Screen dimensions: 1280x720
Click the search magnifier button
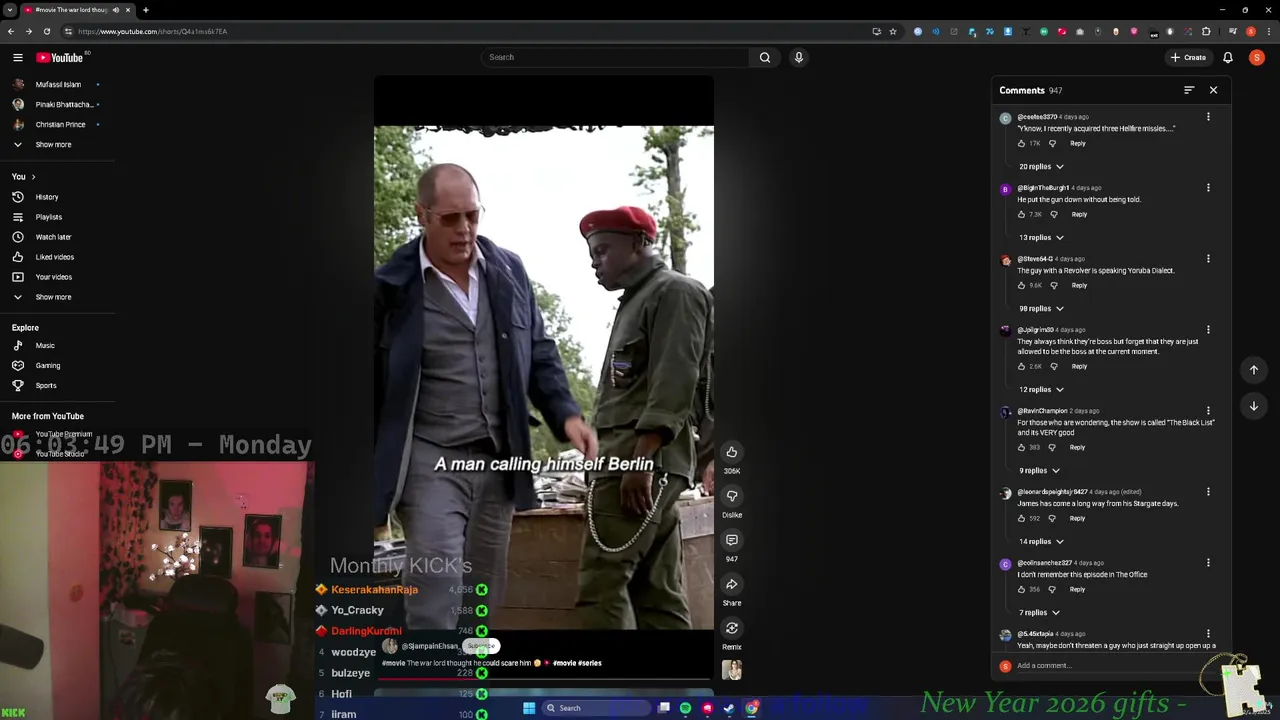click(x=765, y=57)
